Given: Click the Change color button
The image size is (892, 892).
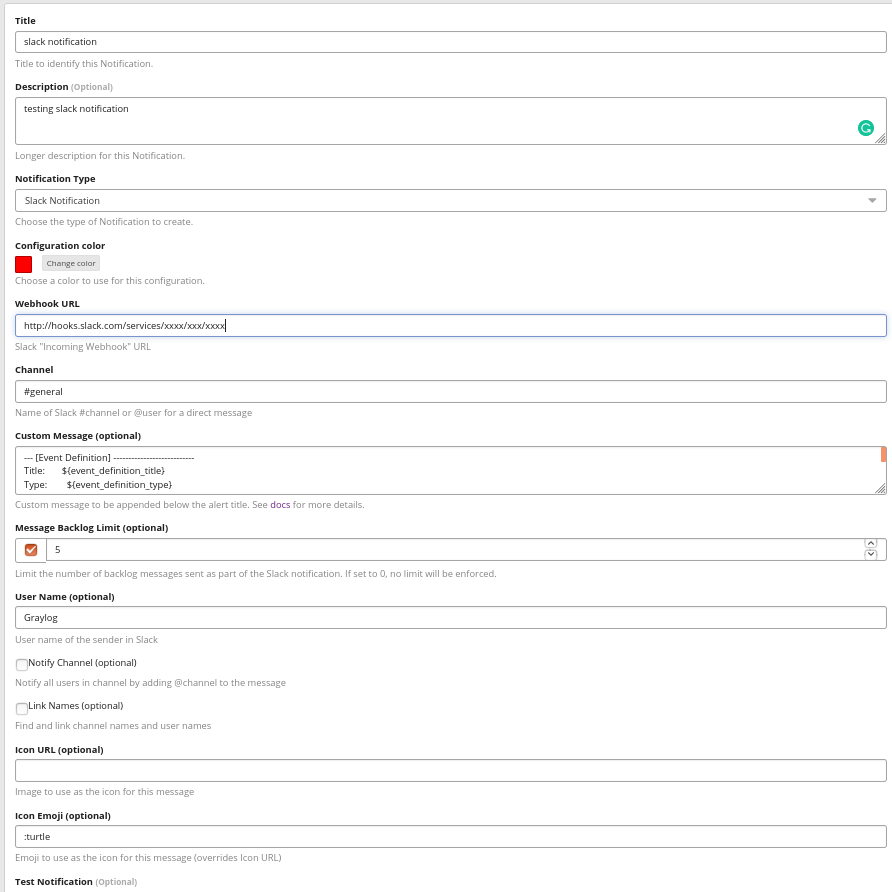Looking at the screenshot, I should click(x=71, y=264).
